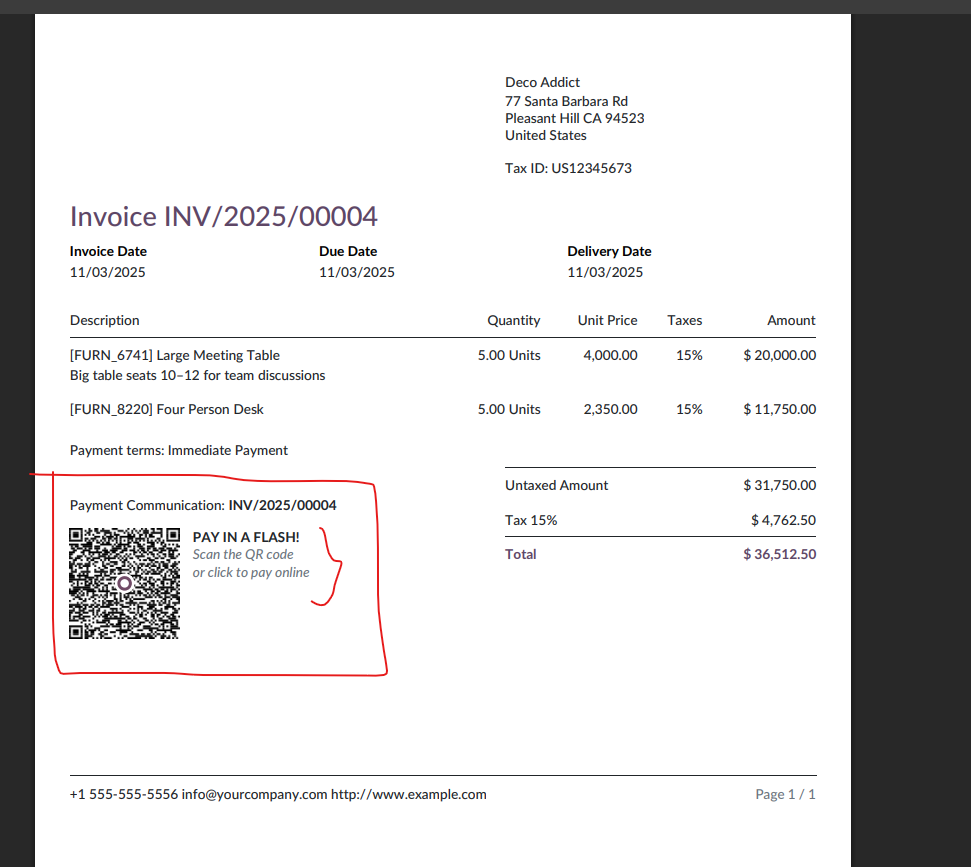Click the Tax ID US12345673 line
The width and height of the screenshot is (971, 867).
(x=568, y=168)
